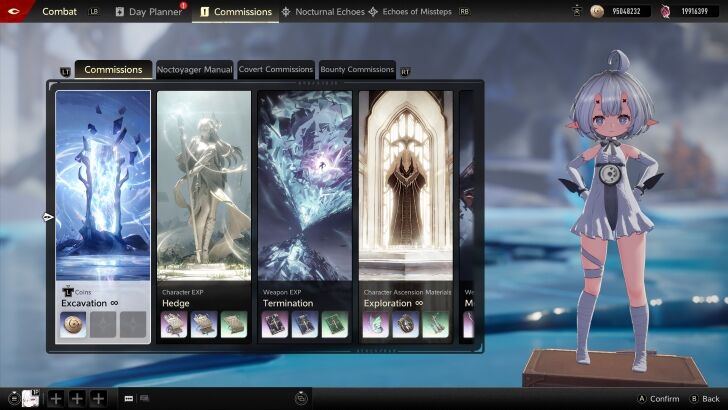Click the first empty plus team slot
728x410 pixels.
[x=55, y=398]
